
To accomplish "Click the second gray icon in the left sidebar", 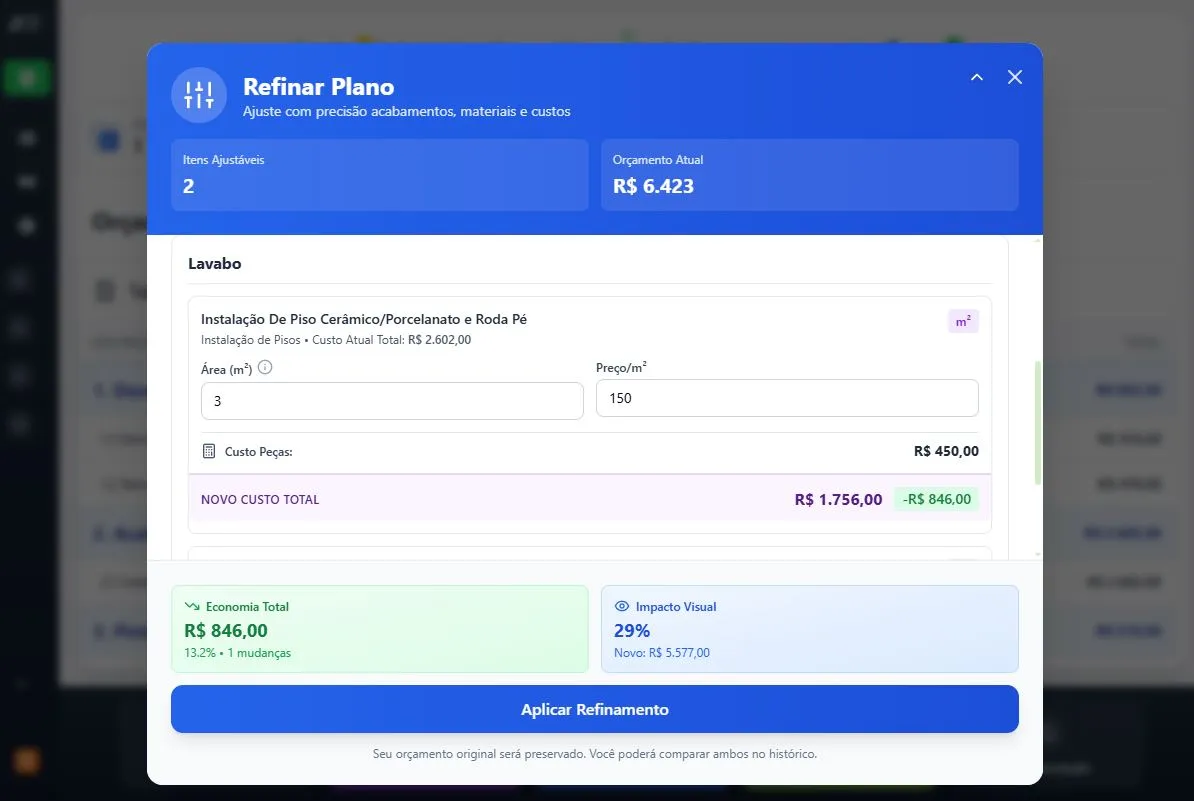I will pyautogui.click(x=25, y=181).
